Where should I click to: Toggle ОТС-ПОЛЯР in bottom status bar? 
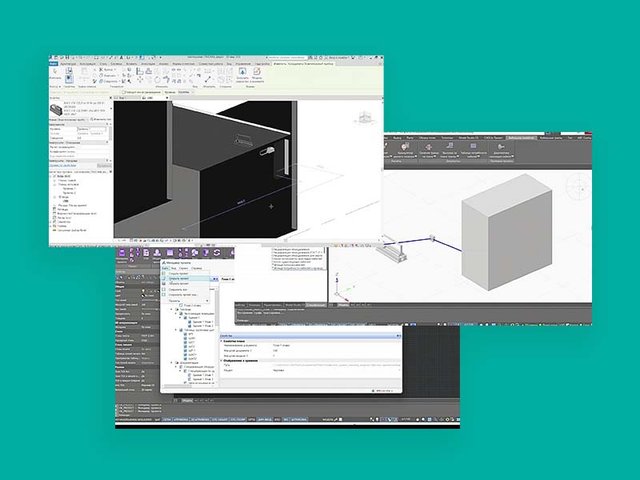[238, 419]
